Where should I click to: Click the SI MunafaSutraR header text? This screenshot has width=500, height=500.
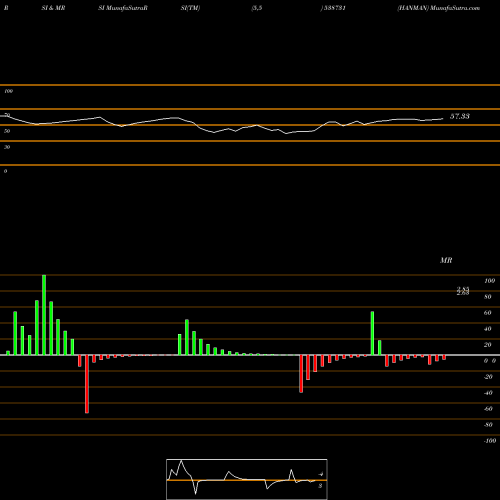(x=123, y=8)
